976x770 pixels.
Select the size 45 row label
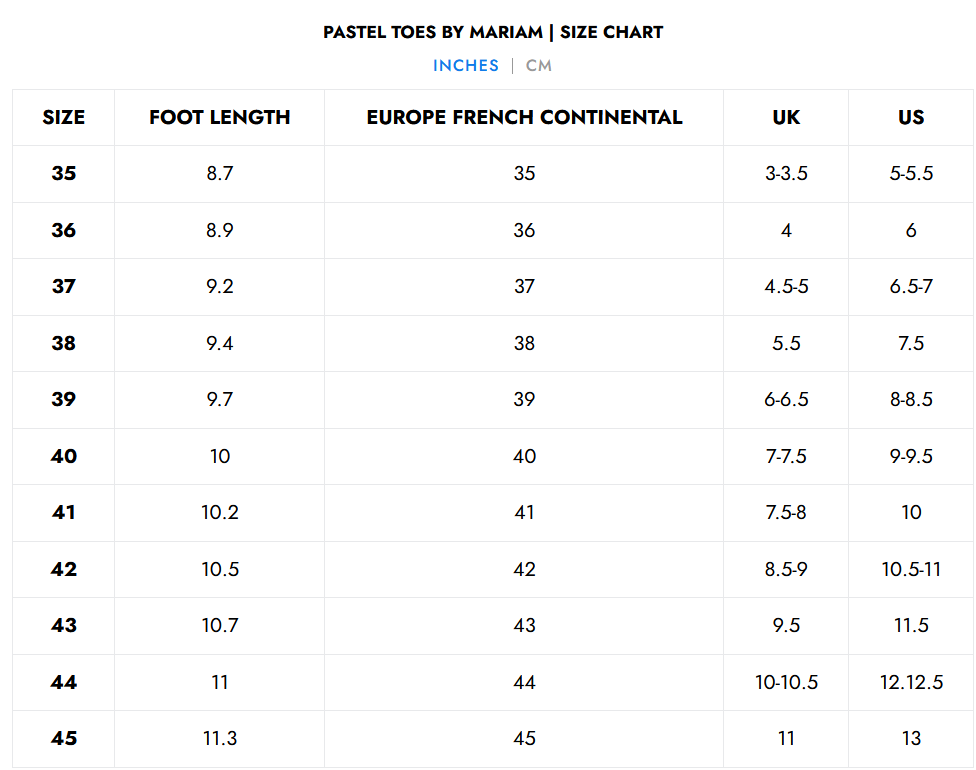point(64,738)
